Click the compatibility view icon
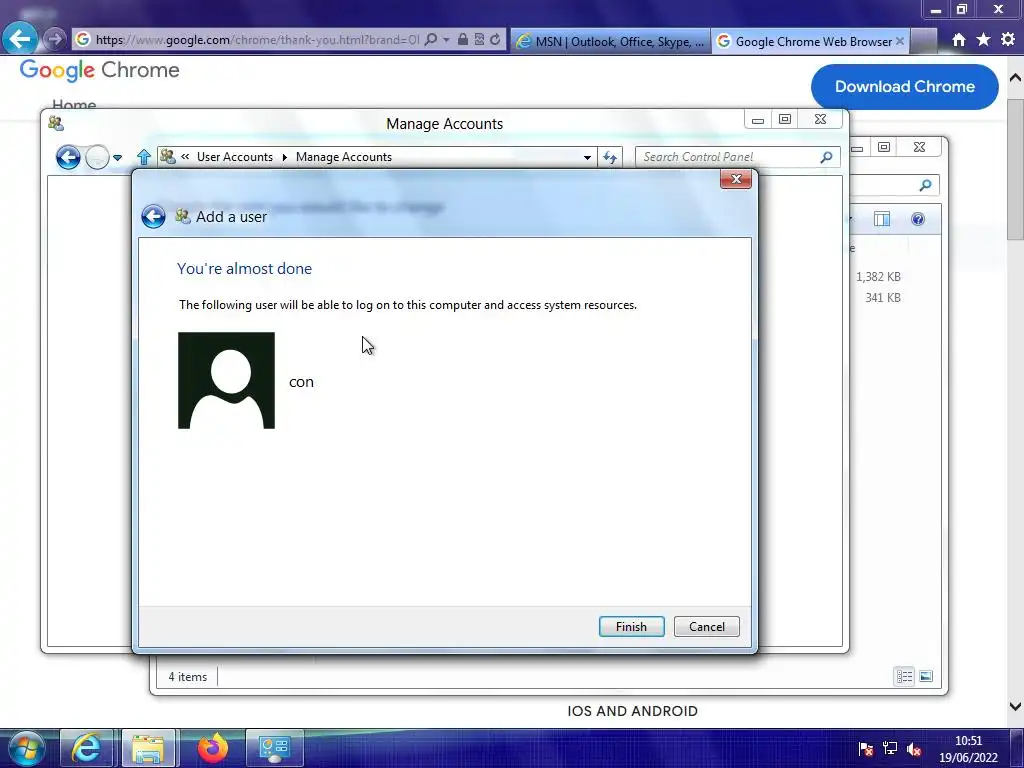The width and height of the screenshot is (1024, 768). click(x=479, y=39)
